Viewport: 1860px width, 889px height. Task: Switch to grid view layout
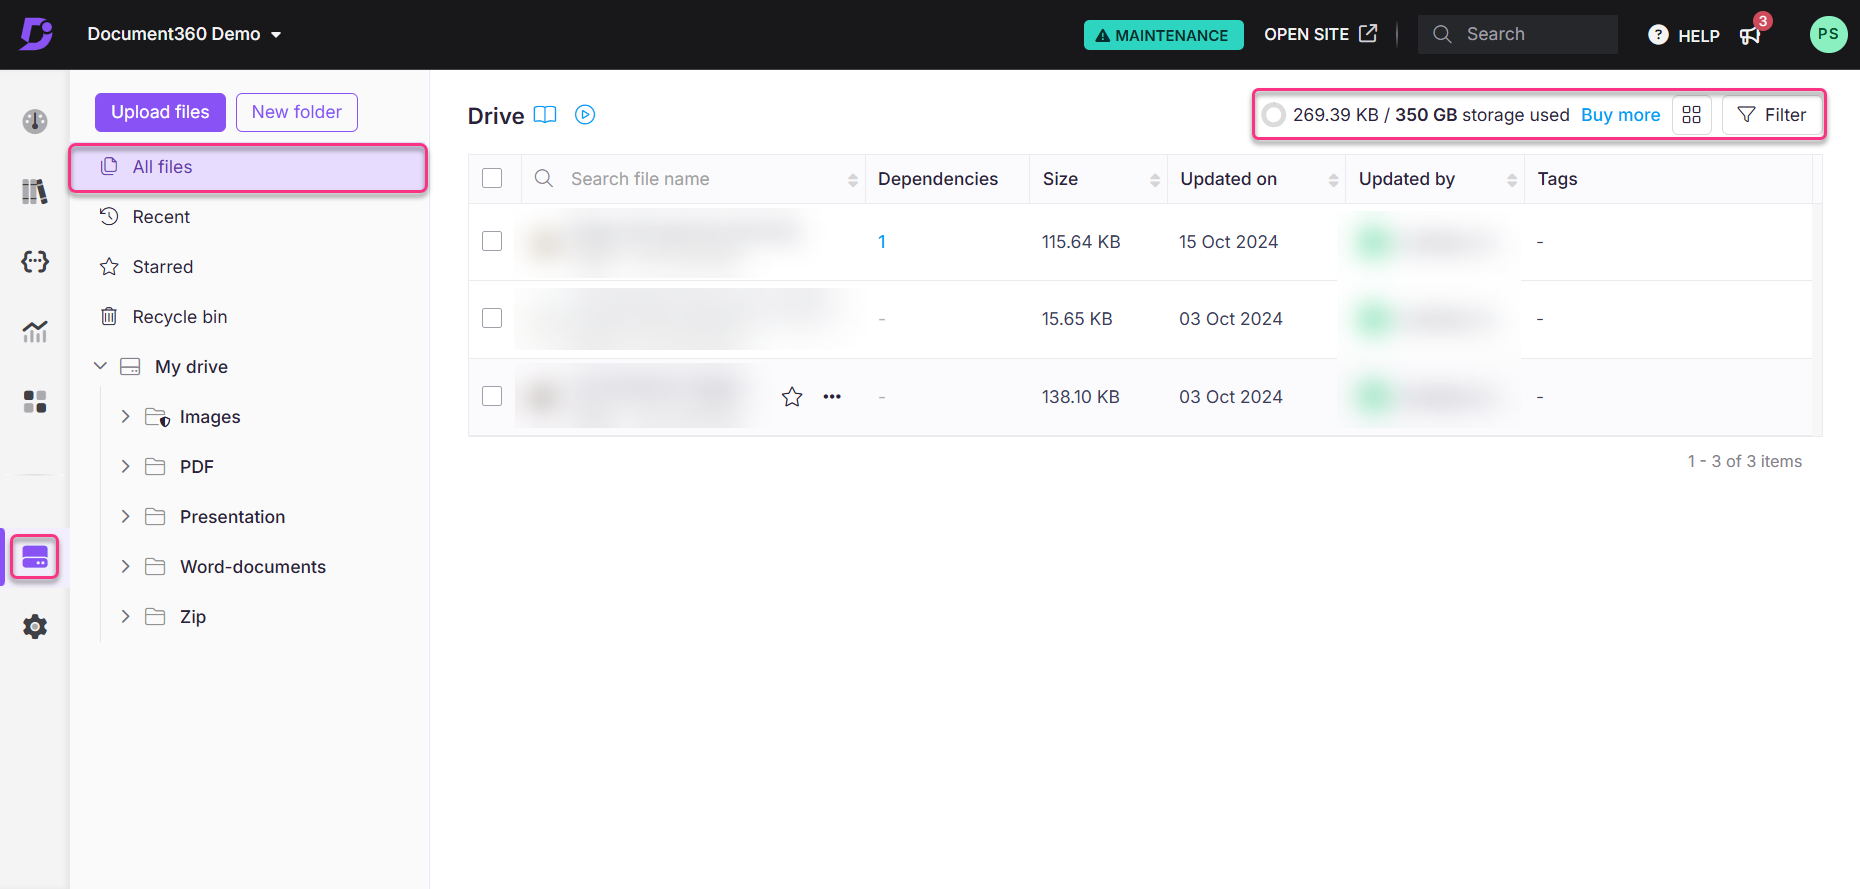(1692, 115)
